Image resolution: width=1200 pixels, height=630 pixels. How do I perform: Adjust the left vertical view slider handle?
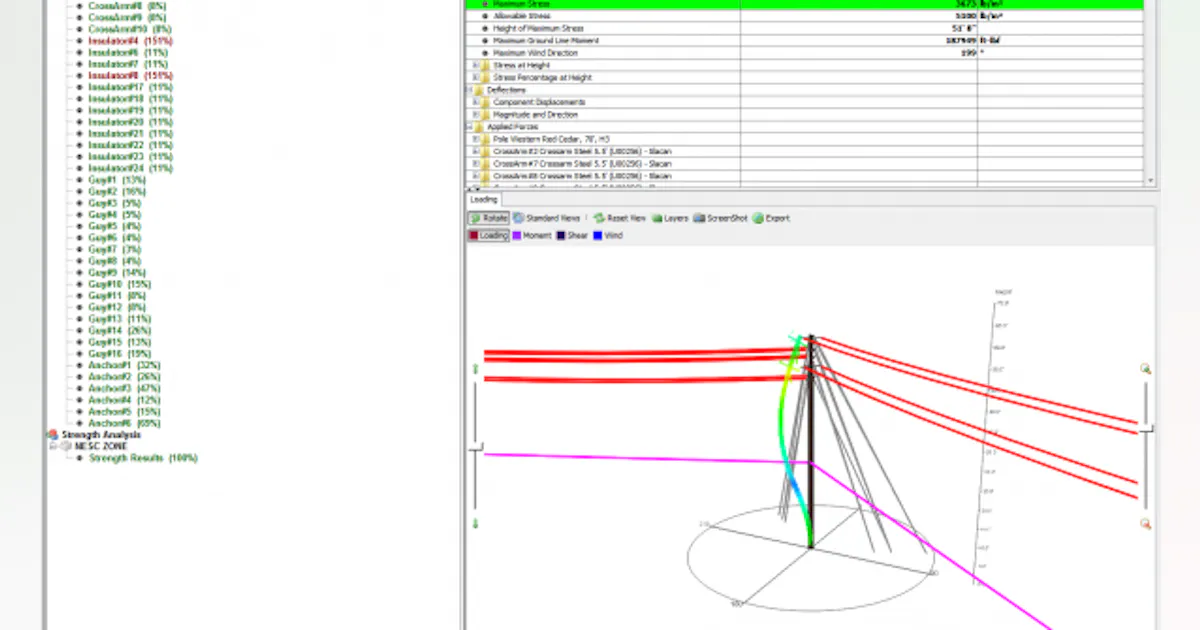(x=477, y=447)
